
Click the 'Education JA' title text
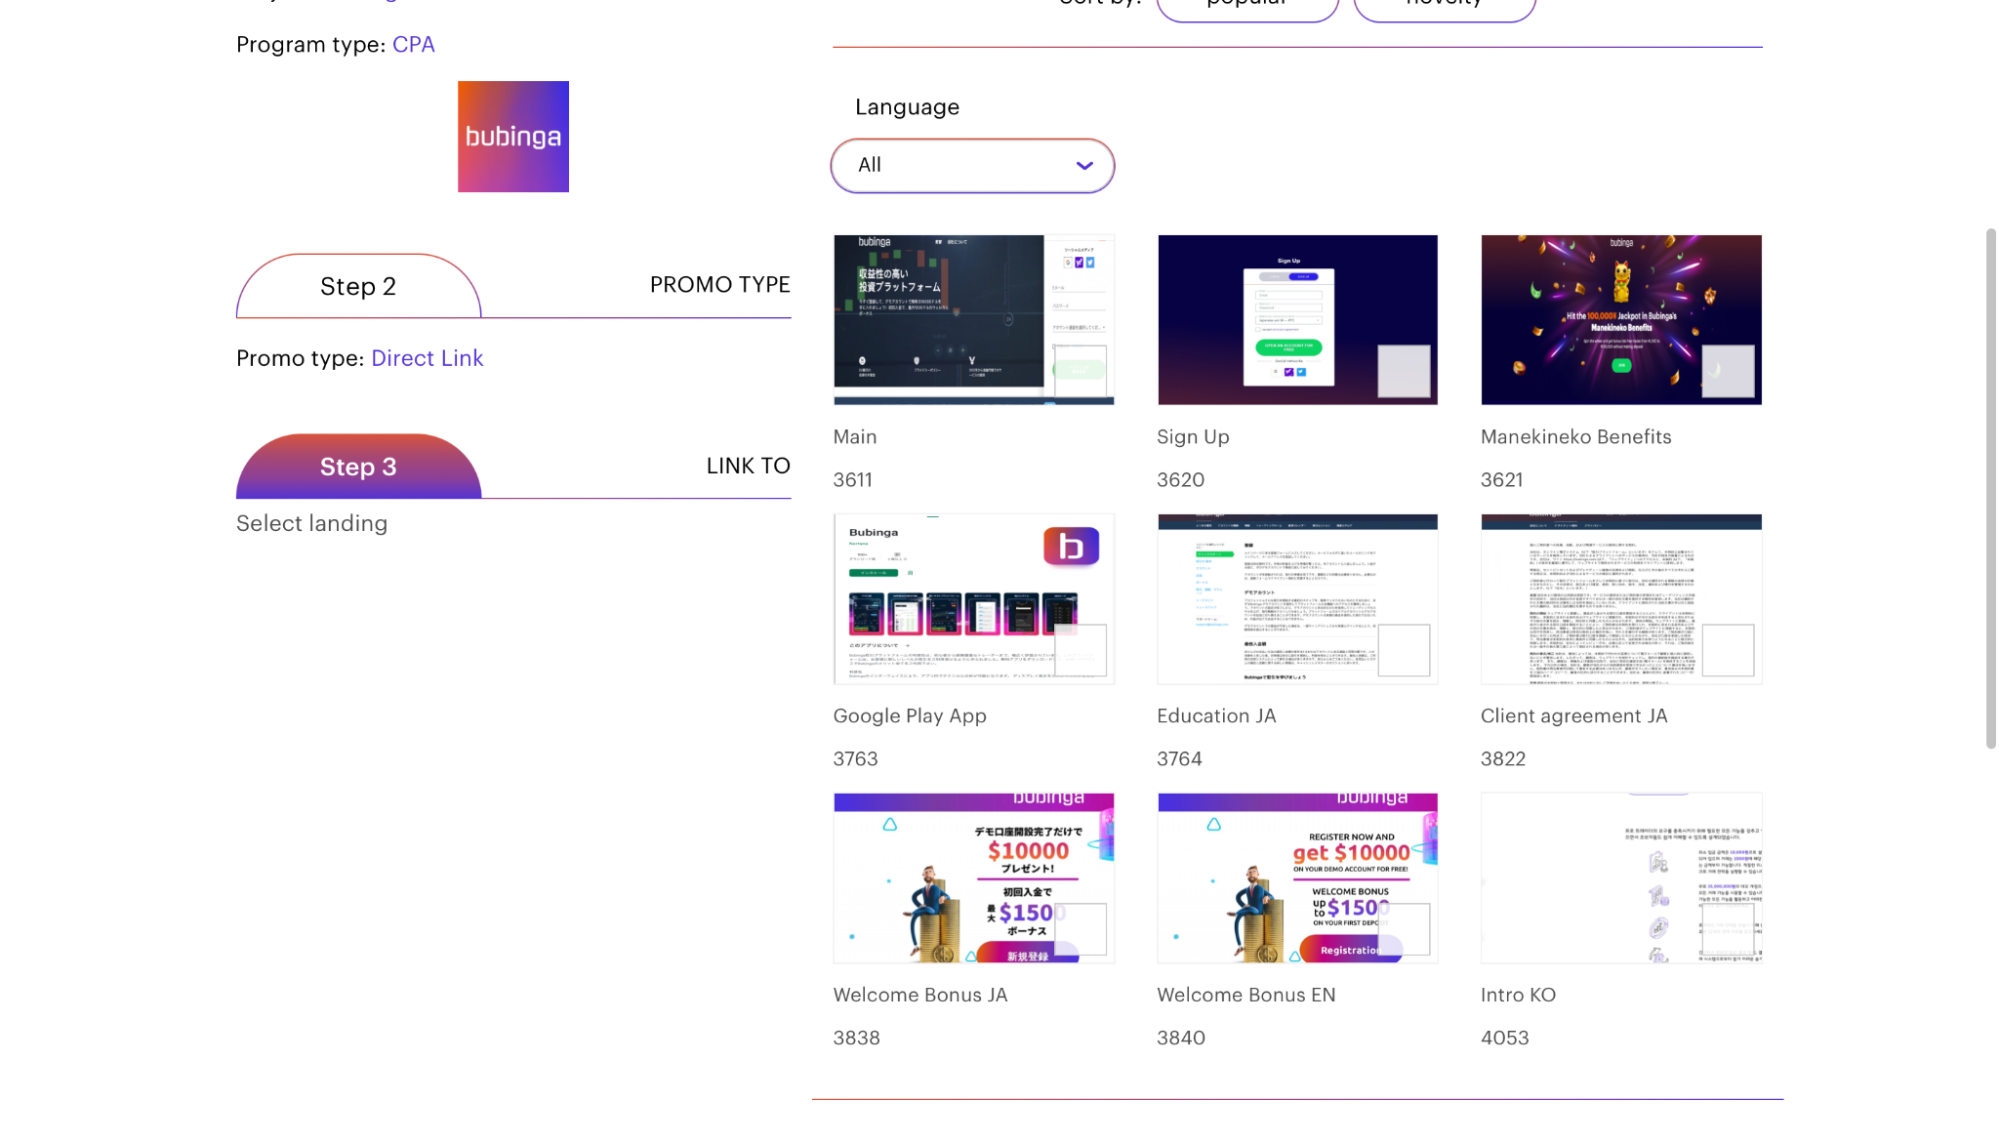tap(1216, 716)
